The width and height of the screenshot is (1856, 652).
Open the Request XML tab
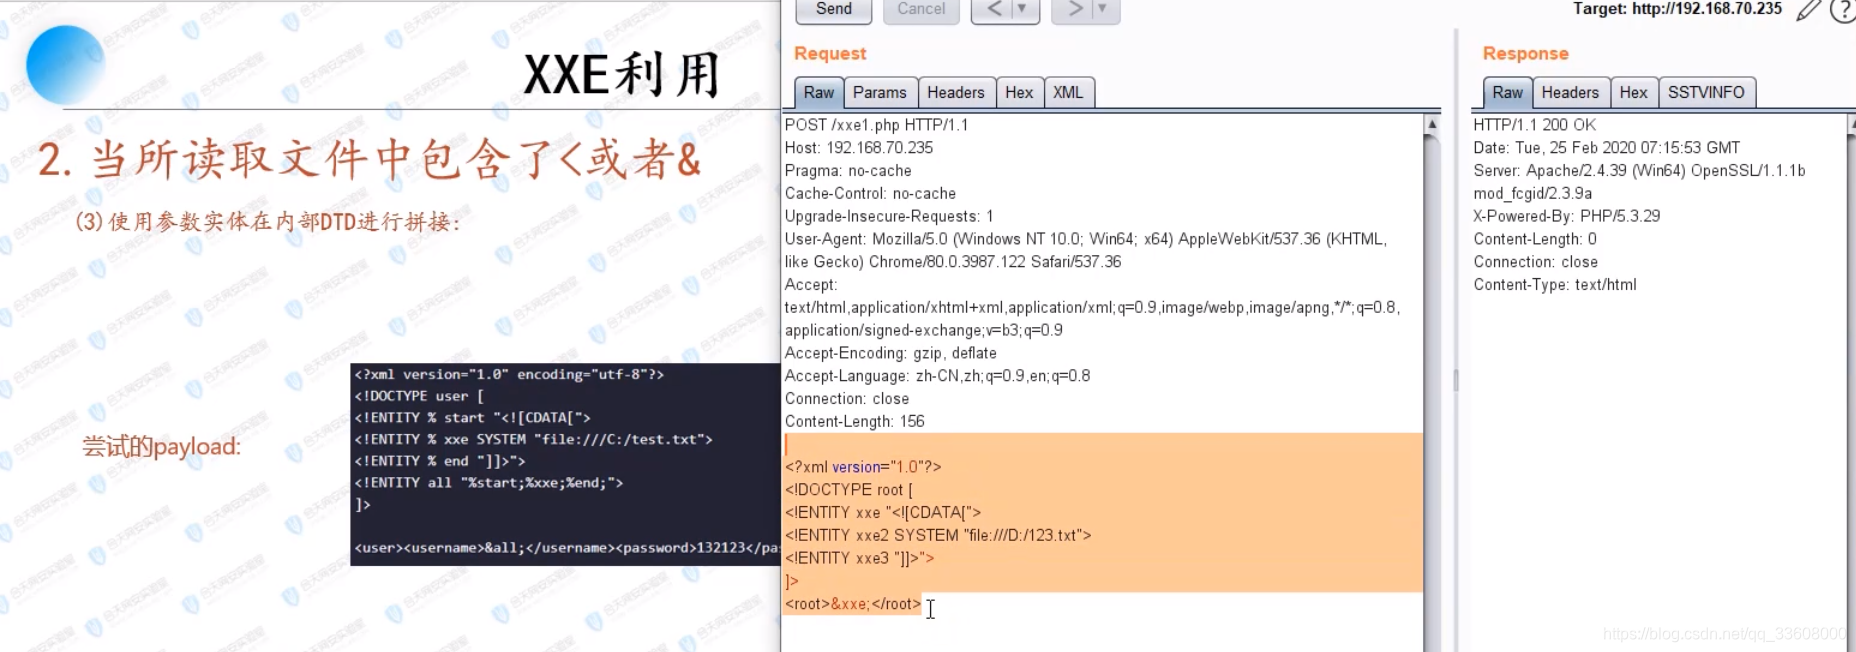click(x=1068, y=93)
